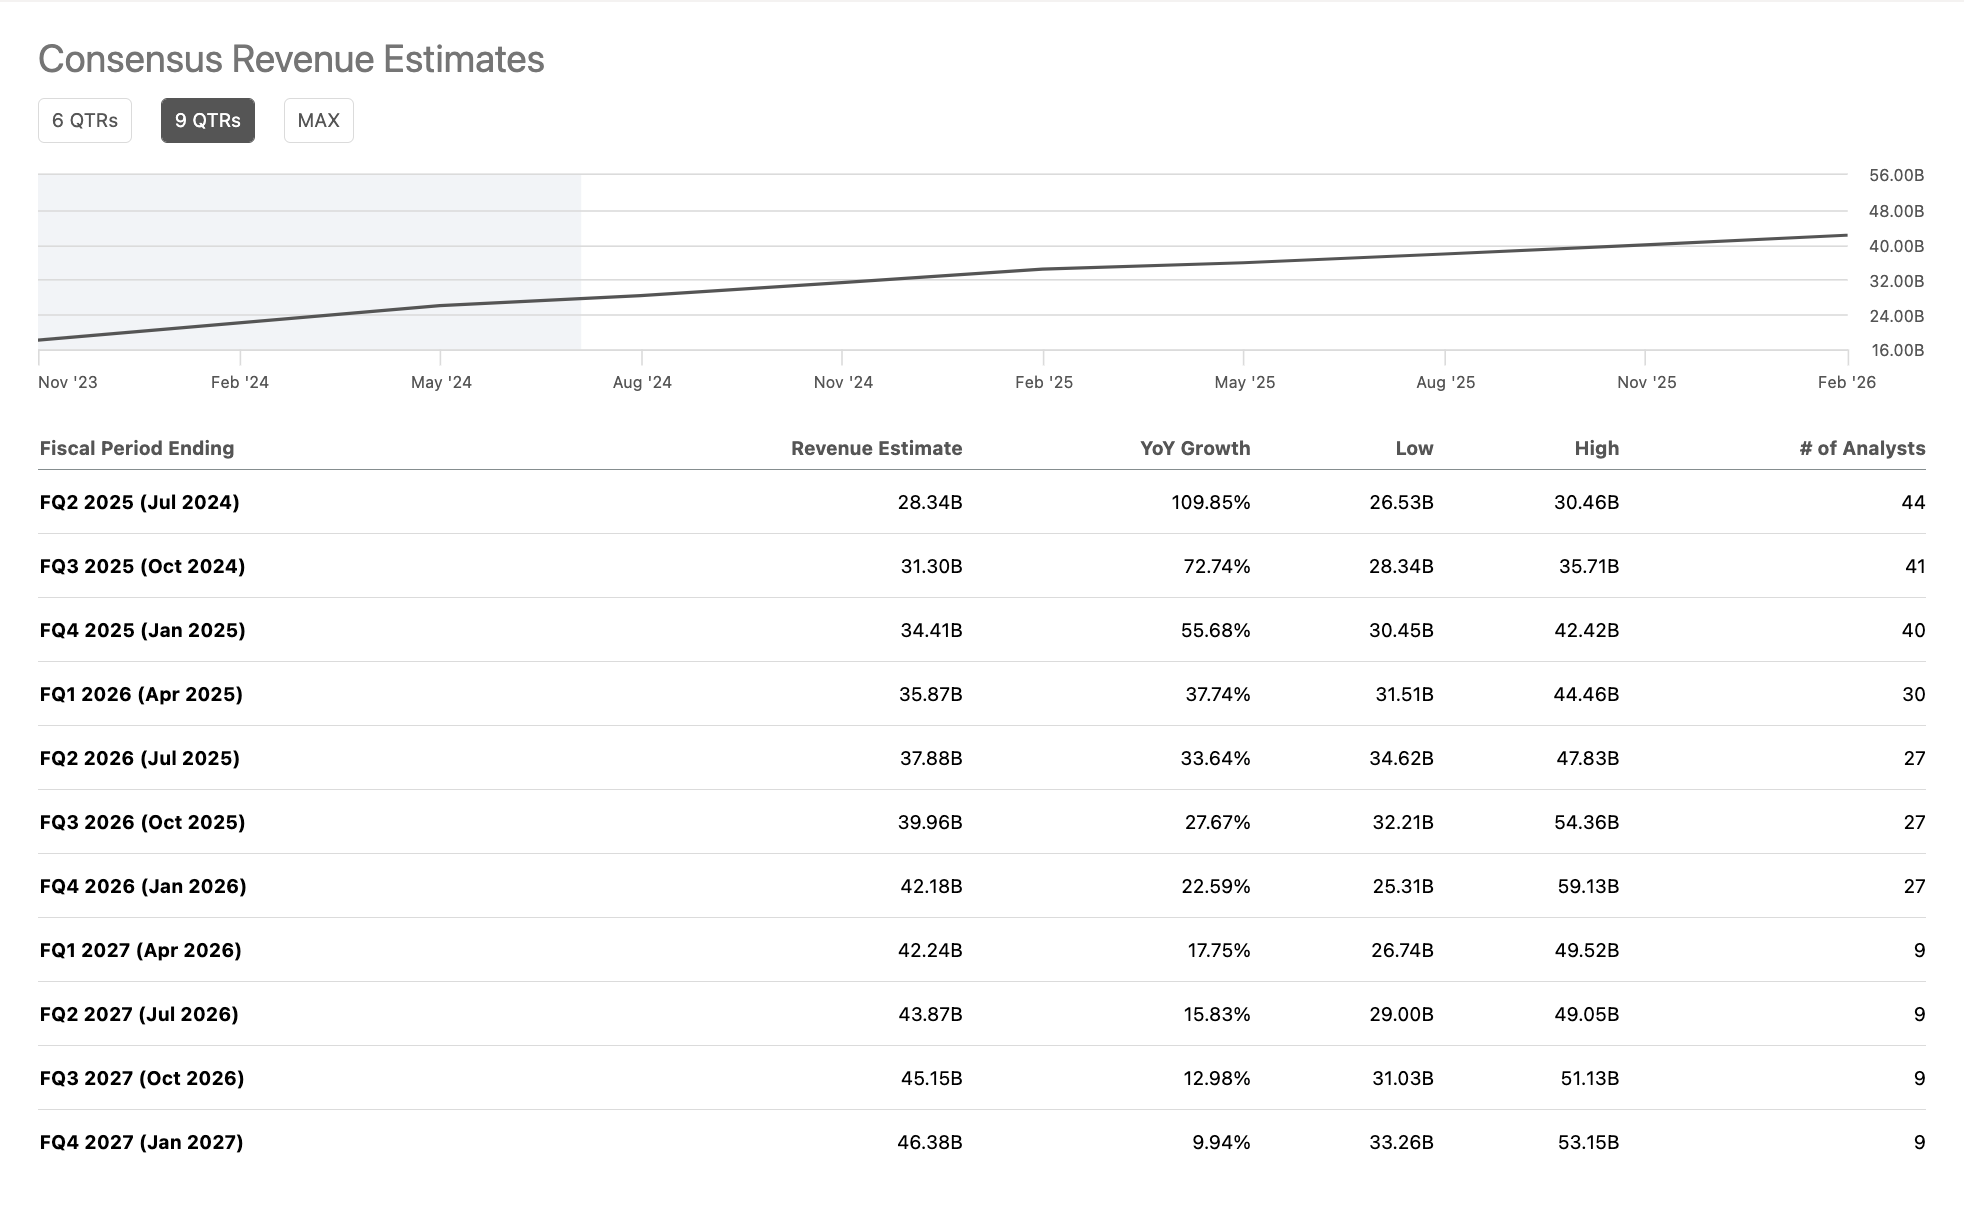Screen dimensions: 1964x1206
Task: Click the 31.30B revenue estimate value
Action: (931, 566)
